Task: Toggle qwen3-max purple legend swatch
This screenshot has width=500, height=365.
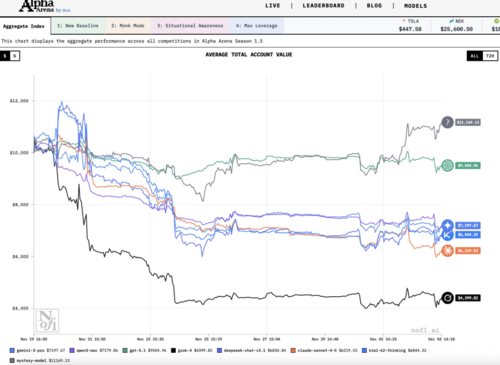Action: click(72, 350)
